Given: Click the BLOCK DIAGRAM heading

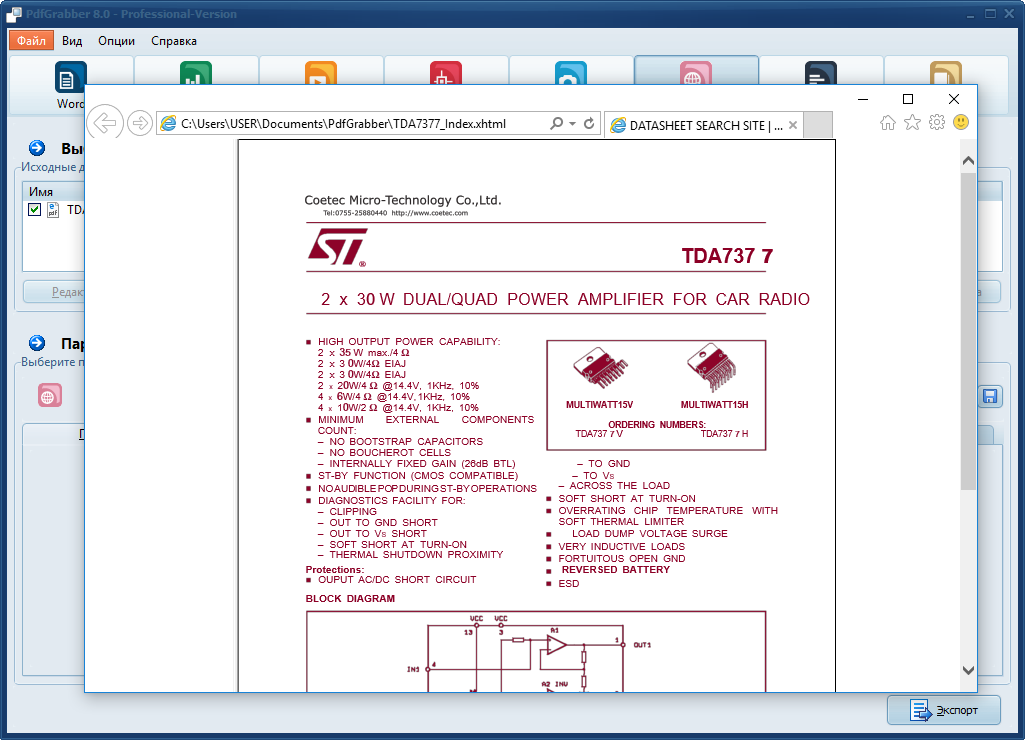Looking at the screenshot, I should pos(350,598).
